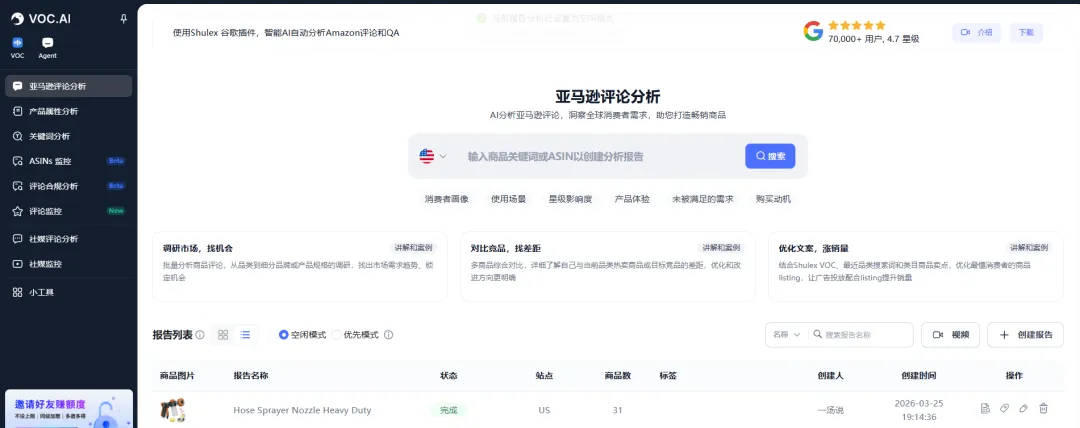
Task: Open 讲解和案例 on the 优化文案 card
Action: (x=1029, y=247)
